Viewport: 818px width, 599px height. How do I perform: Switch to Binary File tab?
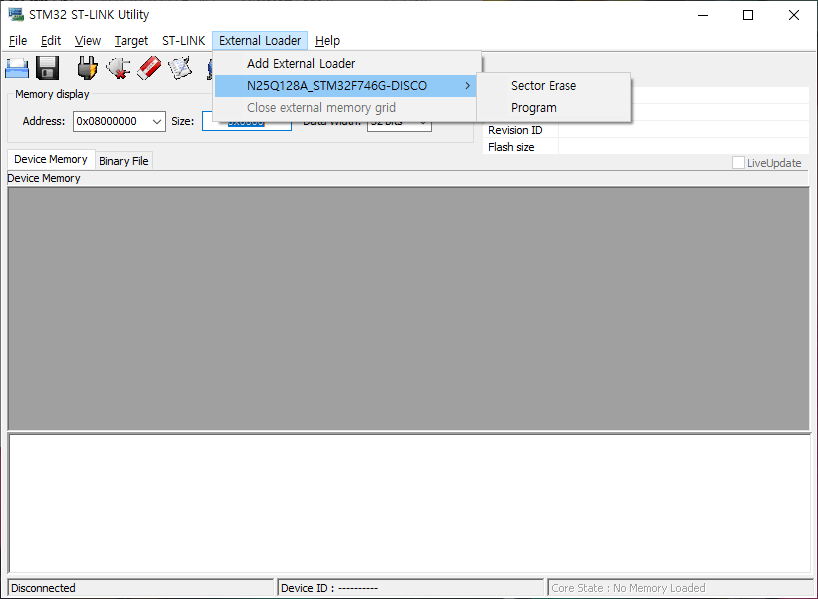pyautogui.click(x=124, y=161)
